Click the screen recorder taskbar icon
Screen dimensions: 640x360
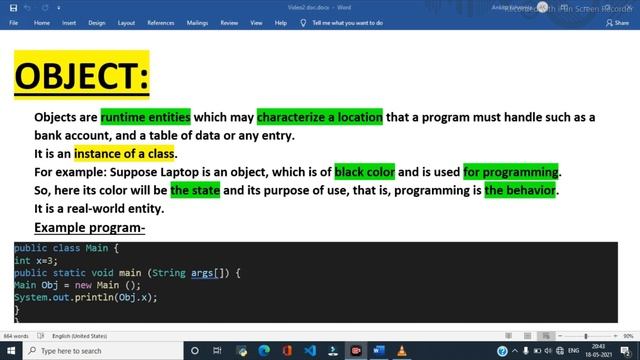click(x=356, y=351)
